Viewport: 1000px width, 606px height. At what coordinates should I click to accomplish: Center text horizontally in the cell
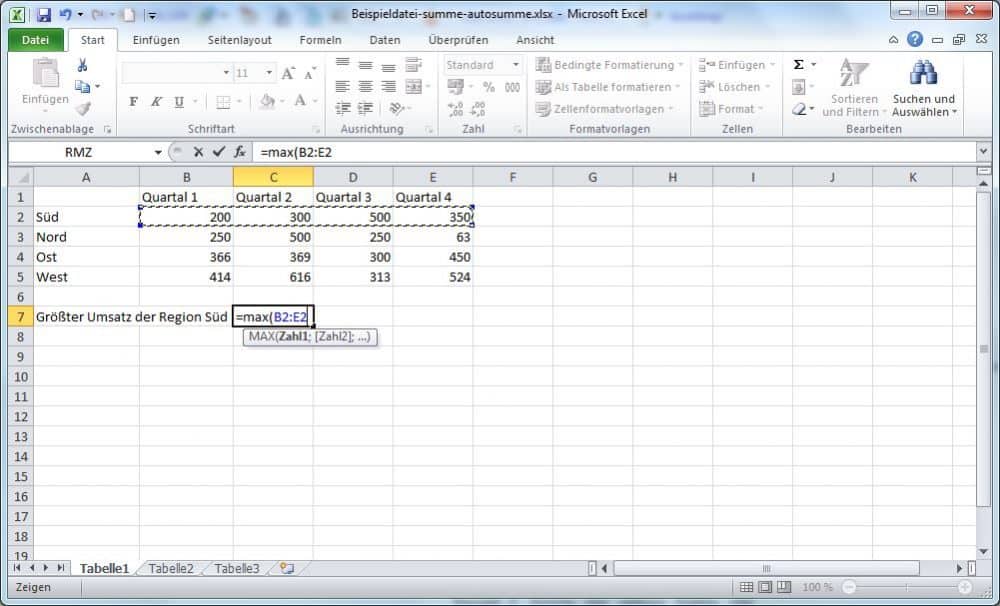(x=365, y=86)
